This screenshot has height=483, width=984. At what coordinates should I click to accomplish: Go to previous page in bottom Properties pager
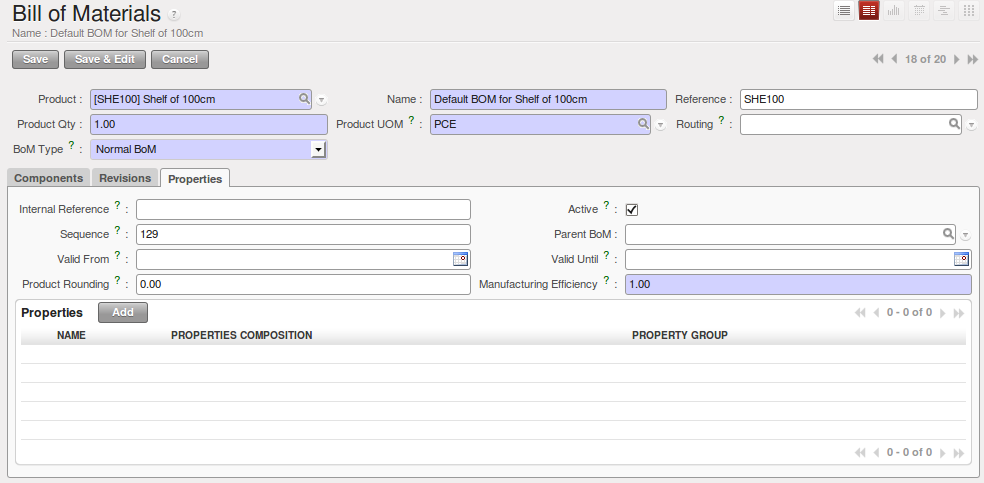pos(877,453)
